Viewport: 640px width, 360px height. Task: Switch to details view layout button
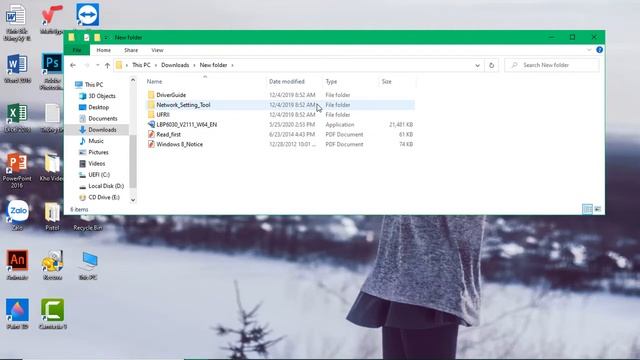(x=587, y=209)
